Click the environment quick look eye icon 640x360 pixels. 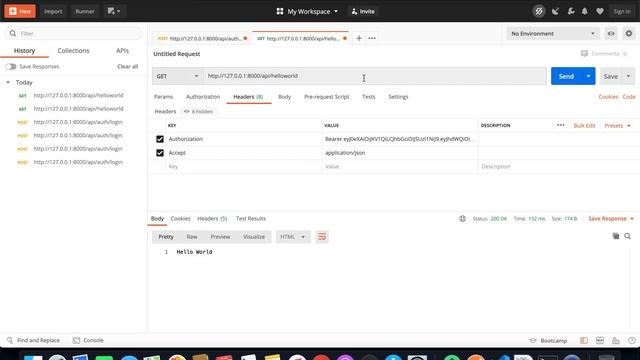tap(611, 33)
